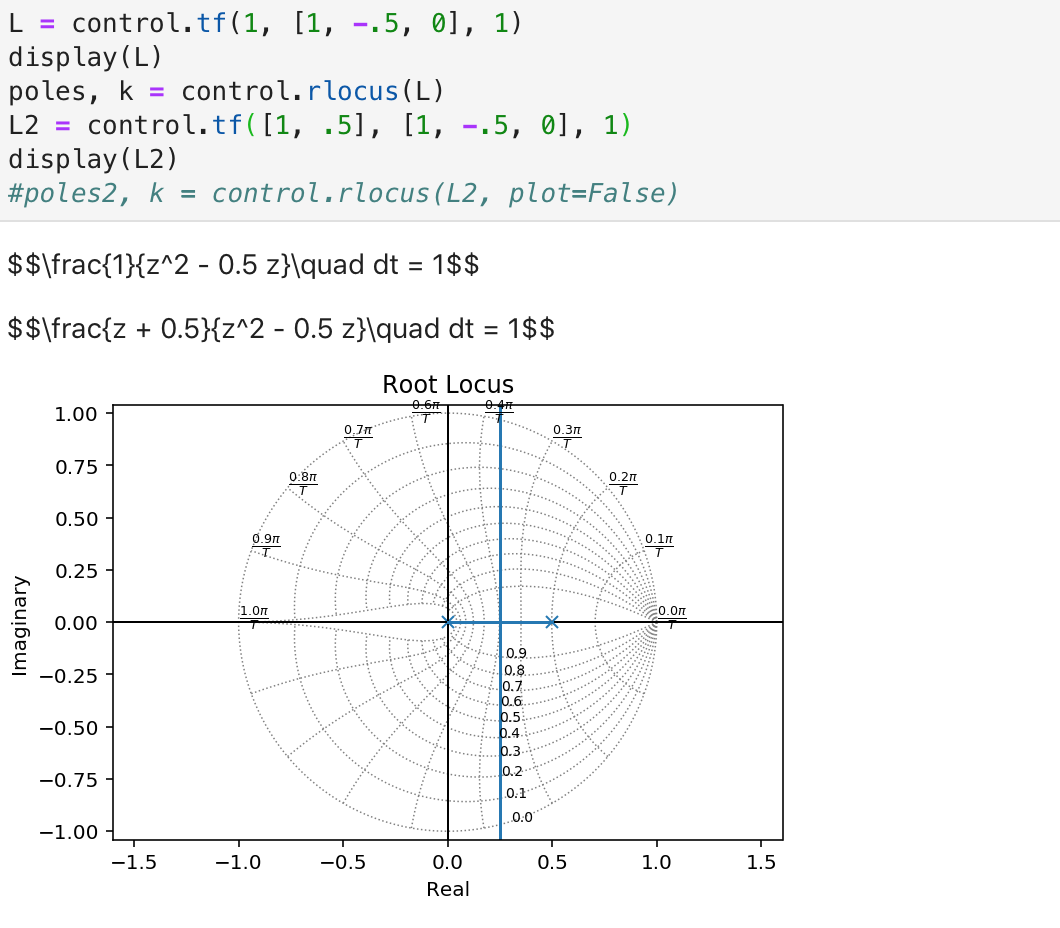Click the '0.9π/T' frequency label
The image size is (1060, 928).
pos(266,545)
